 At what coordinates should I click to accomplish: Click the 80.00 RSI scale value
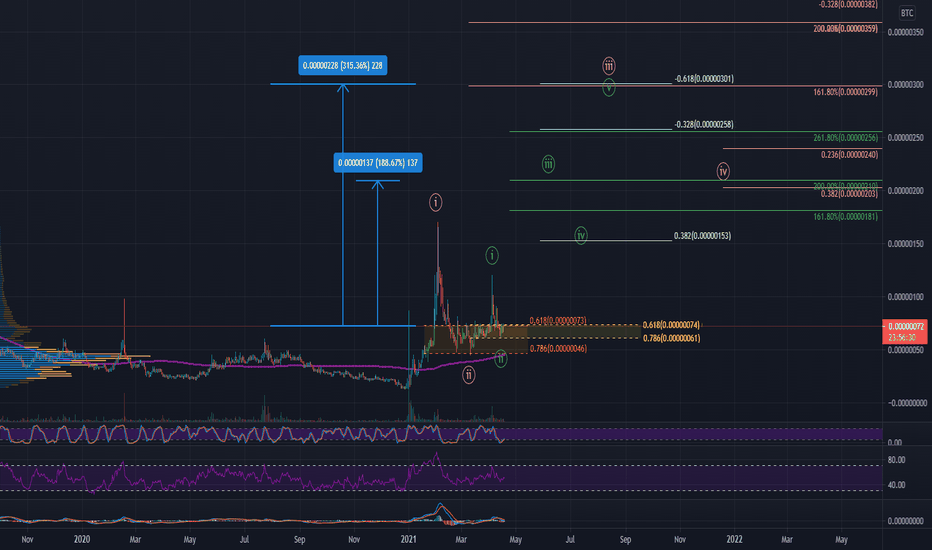(896, 460)
